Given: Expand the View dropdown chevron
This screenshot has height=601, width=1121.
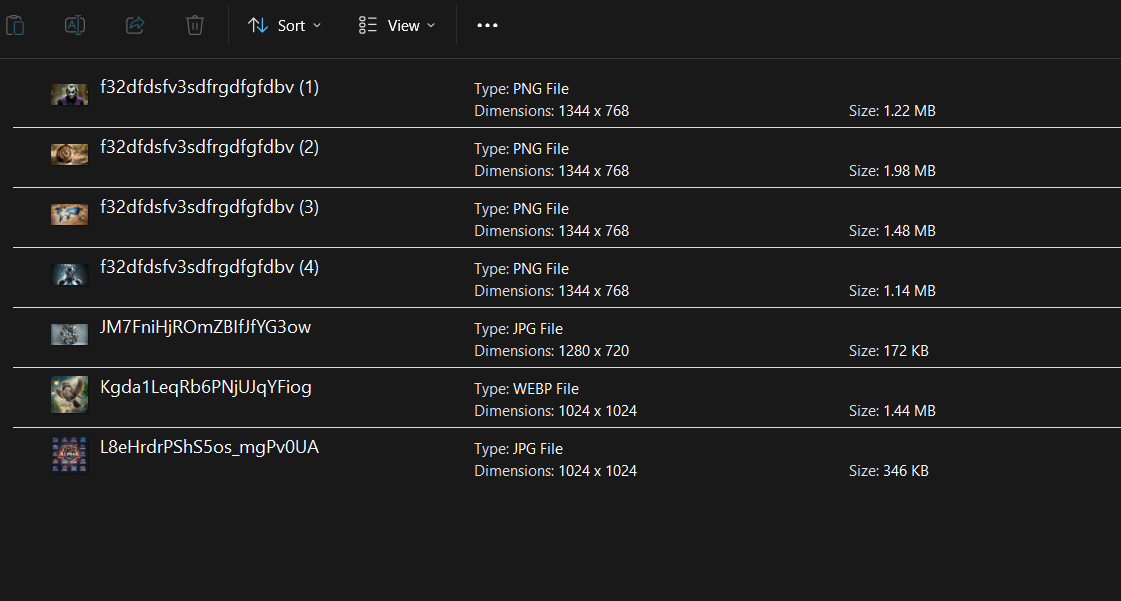Looking at the screenshot, I should pos(430,26).
